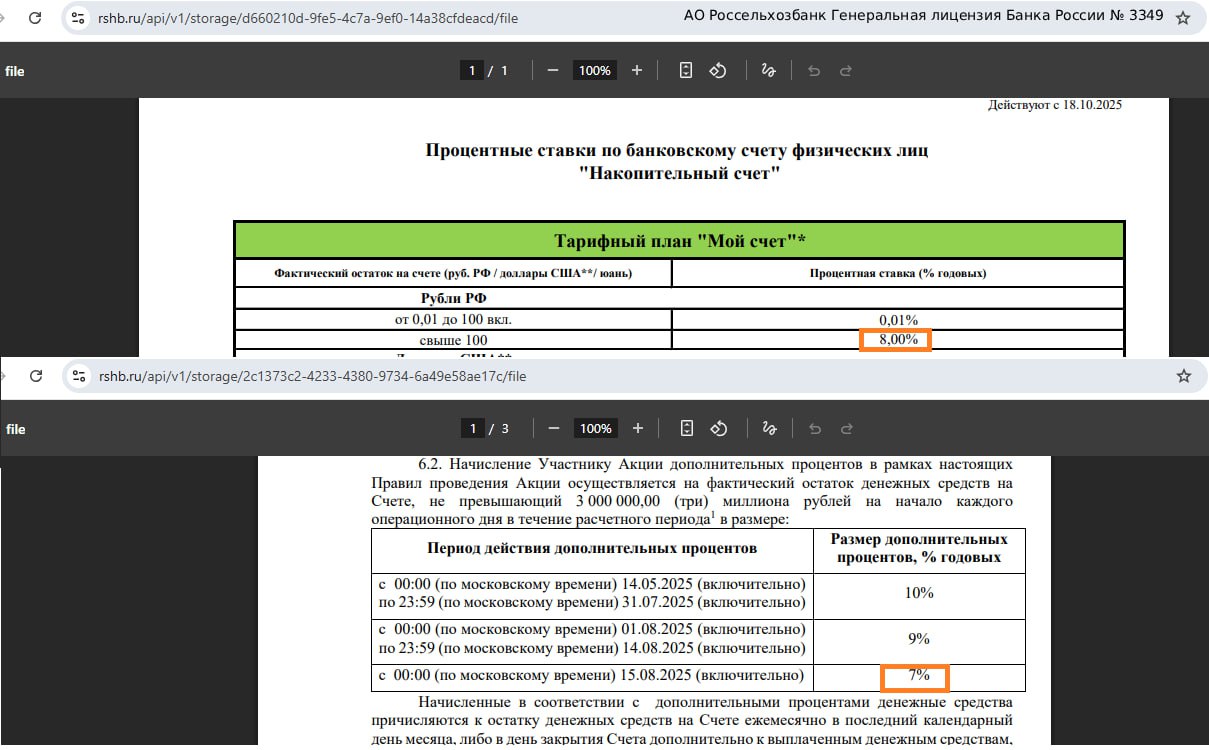Reload the upper browser page
1209x750 pixels.
click(35, 18)
